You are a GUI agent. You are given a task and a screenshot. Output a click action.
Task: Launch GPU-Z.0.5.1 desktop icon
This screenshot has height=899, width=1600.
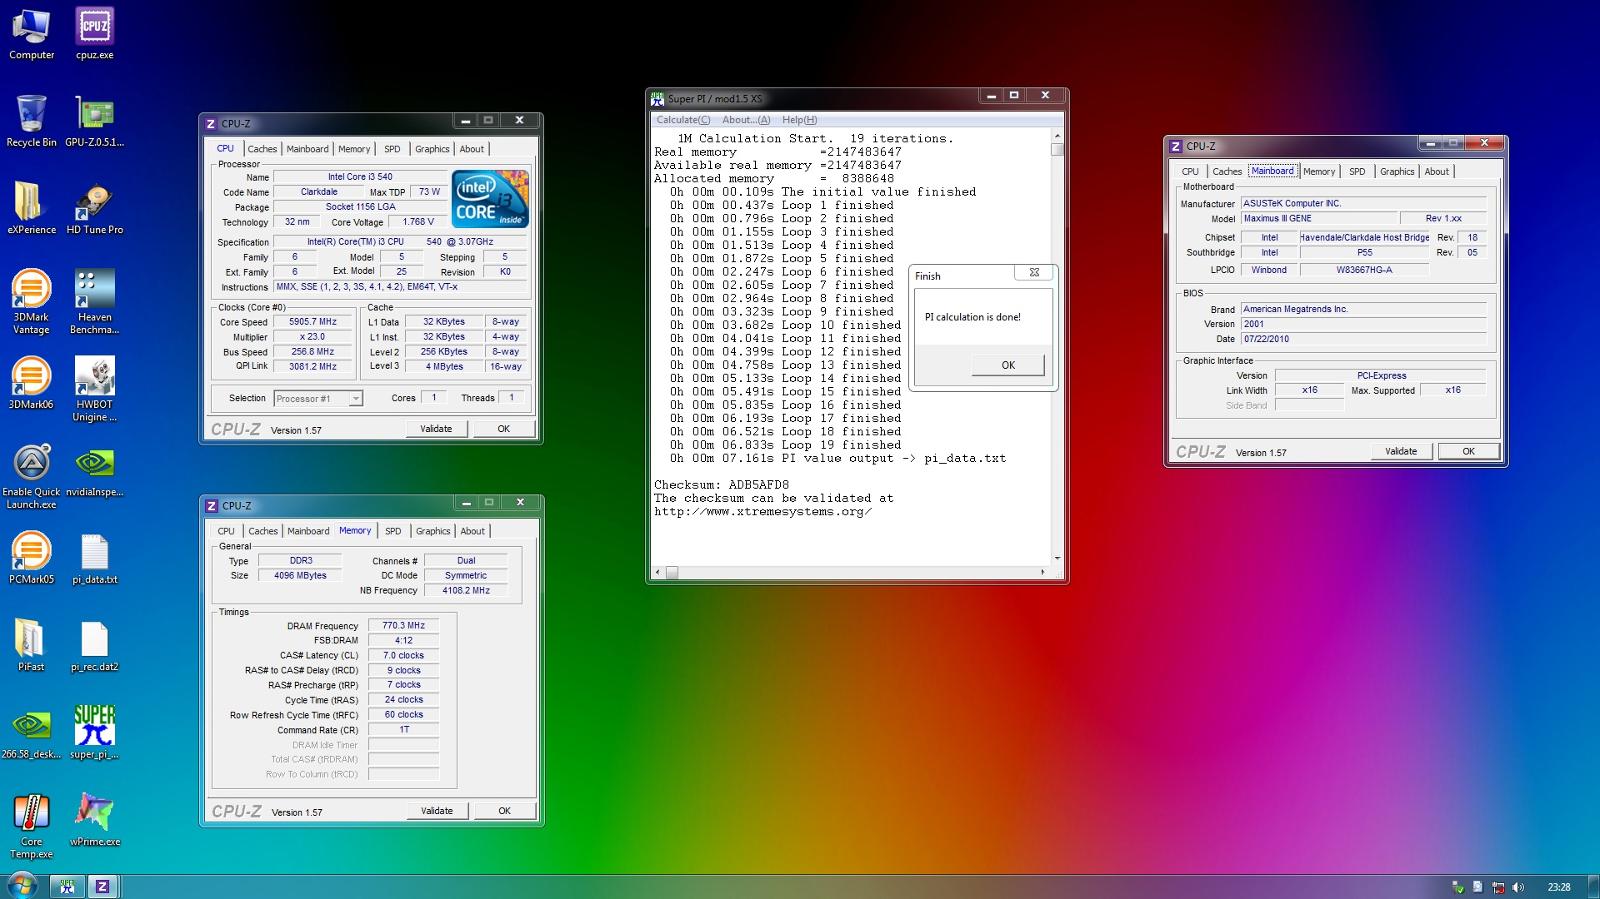point(94,121)
